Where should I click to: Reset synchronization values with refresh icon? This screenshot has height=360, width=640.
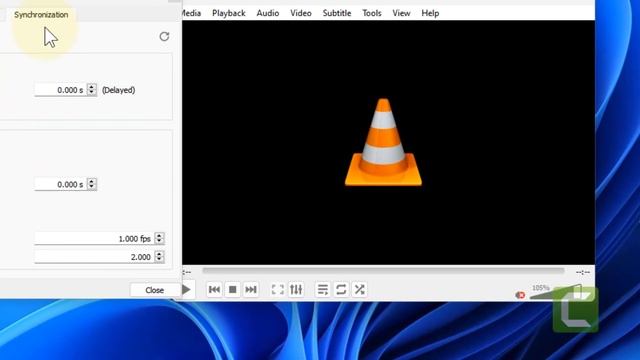[x=164, y=37]
